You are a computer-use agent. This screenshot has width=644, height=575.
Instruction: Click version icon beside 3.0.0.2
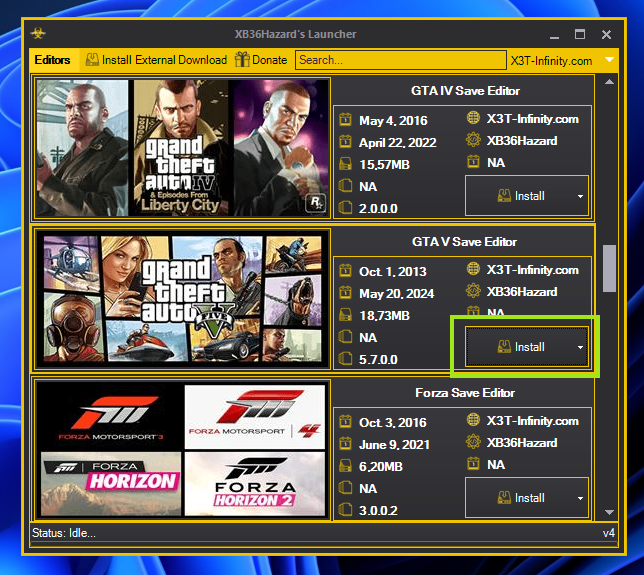[345, 510]
